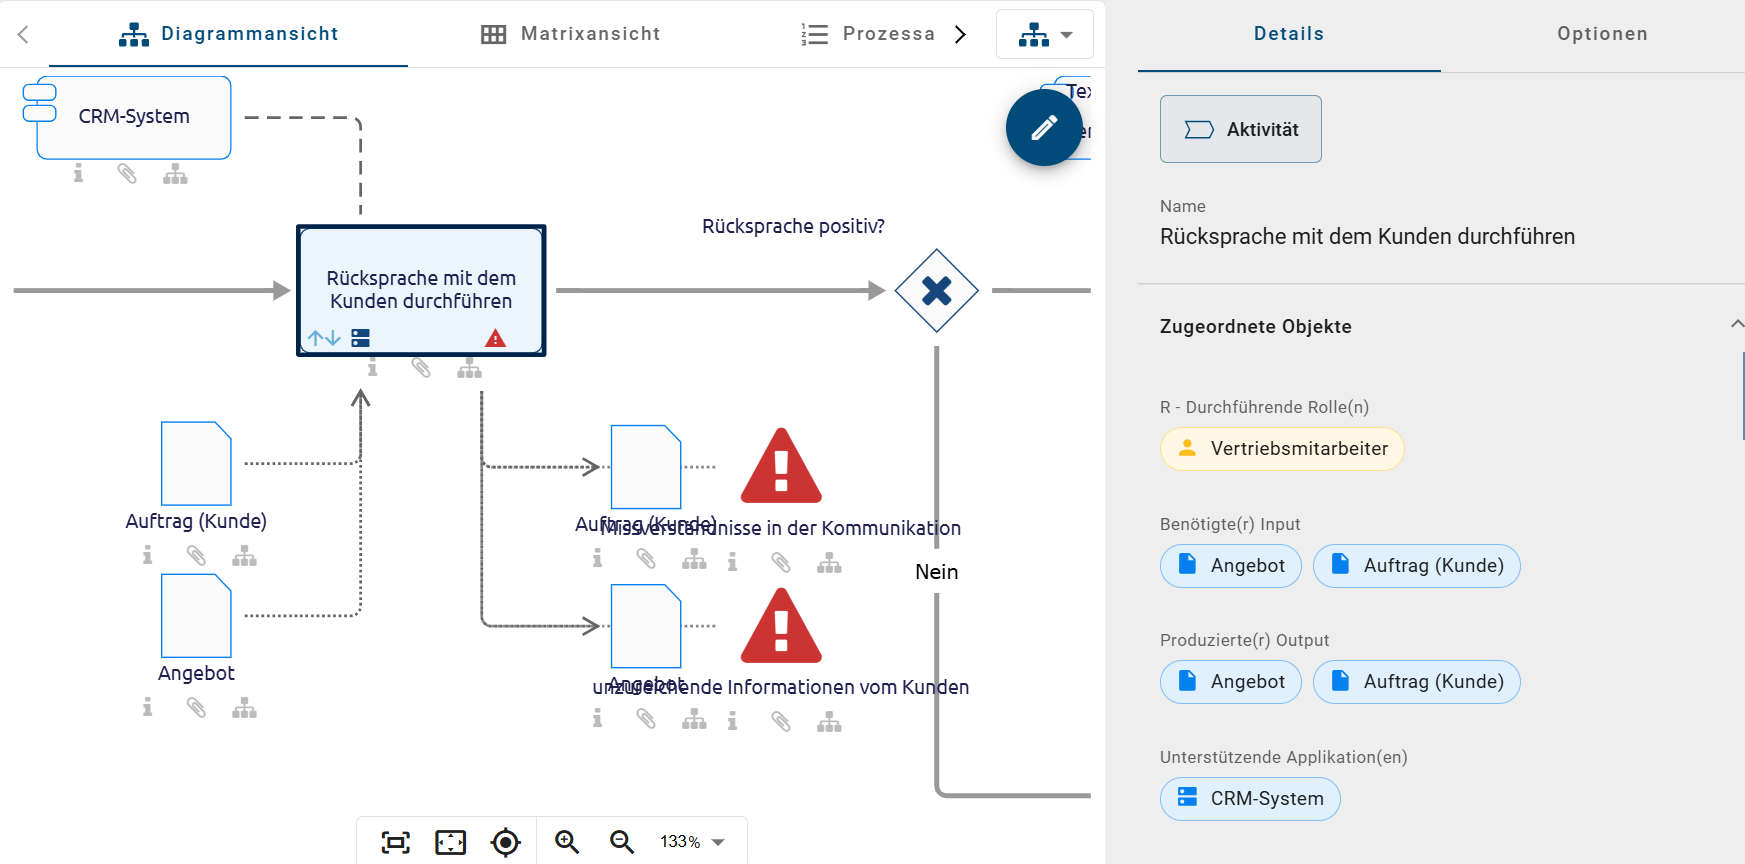Viewport: 1745px width, 864px height.
Task: Center the diagram with the target icon
Action: [506, 842]
